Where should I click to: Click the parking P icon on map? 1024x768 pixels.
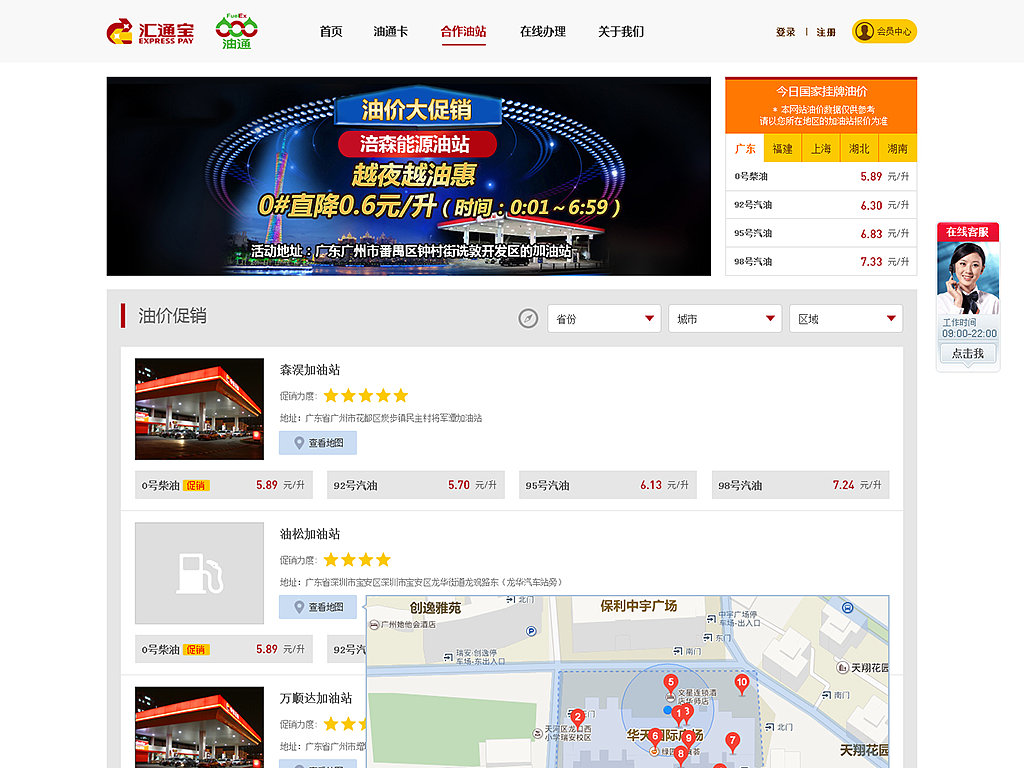pos(531,631)
